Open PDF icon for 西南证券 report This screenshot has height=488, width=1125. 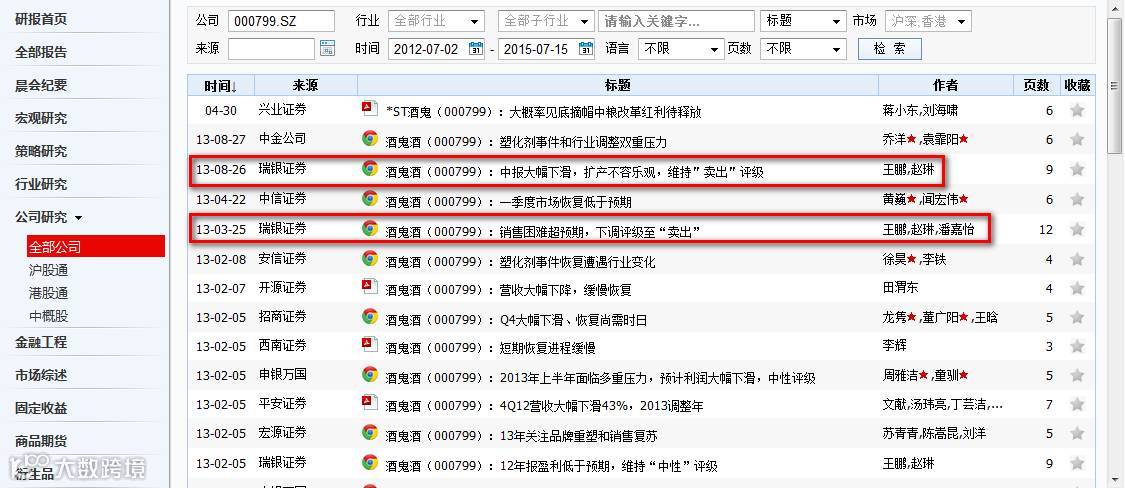[369, 345]
